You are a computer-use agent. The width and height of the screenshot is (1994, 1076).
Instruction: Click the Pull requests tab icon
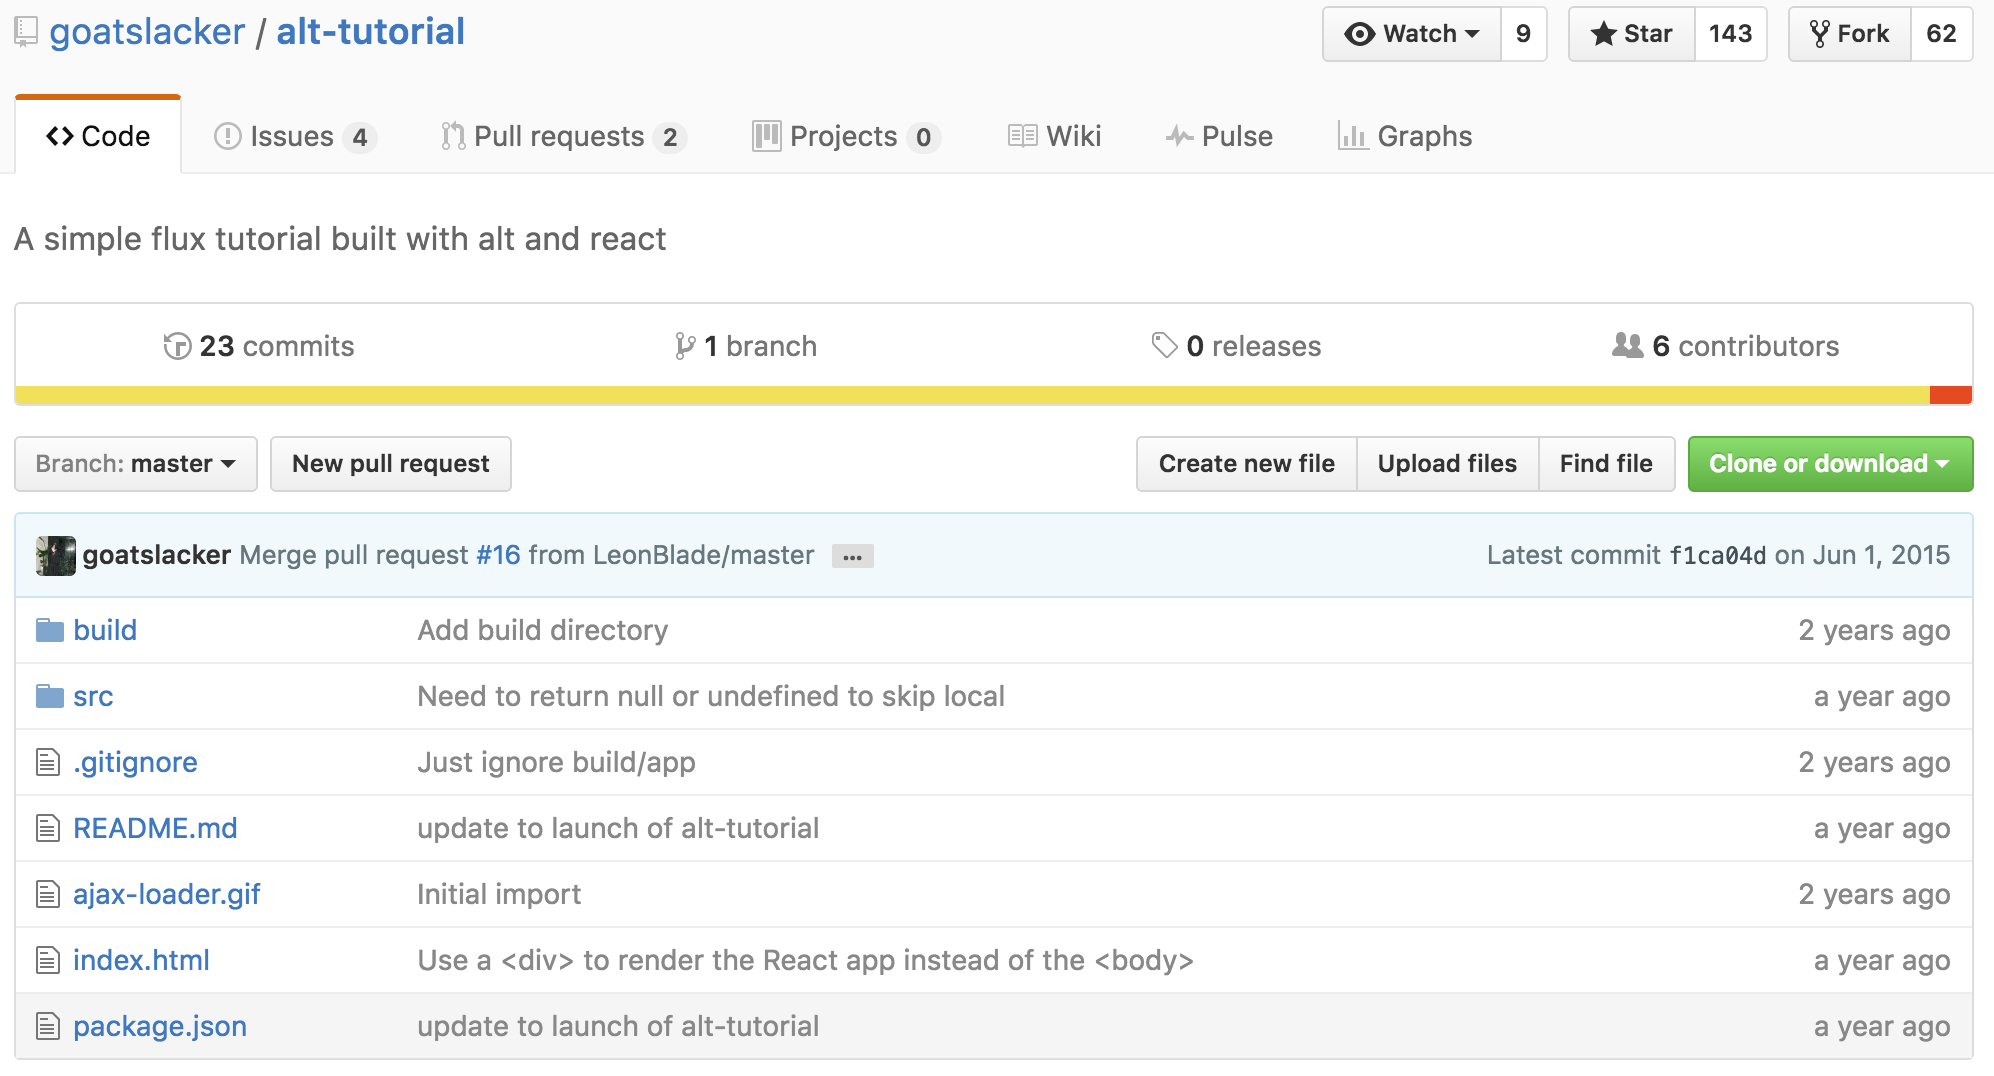(x=453, y=136)
